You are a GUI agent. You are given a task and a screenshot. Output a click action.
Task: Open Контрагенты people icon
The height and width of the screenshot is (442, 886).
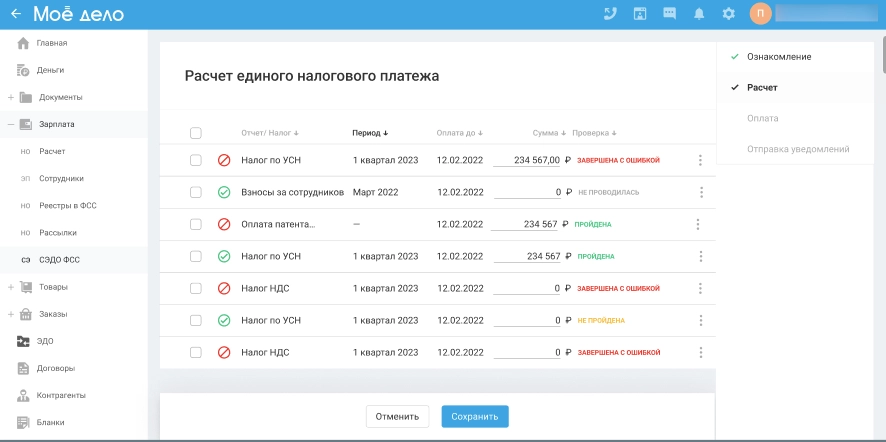[x=23, y=396]
